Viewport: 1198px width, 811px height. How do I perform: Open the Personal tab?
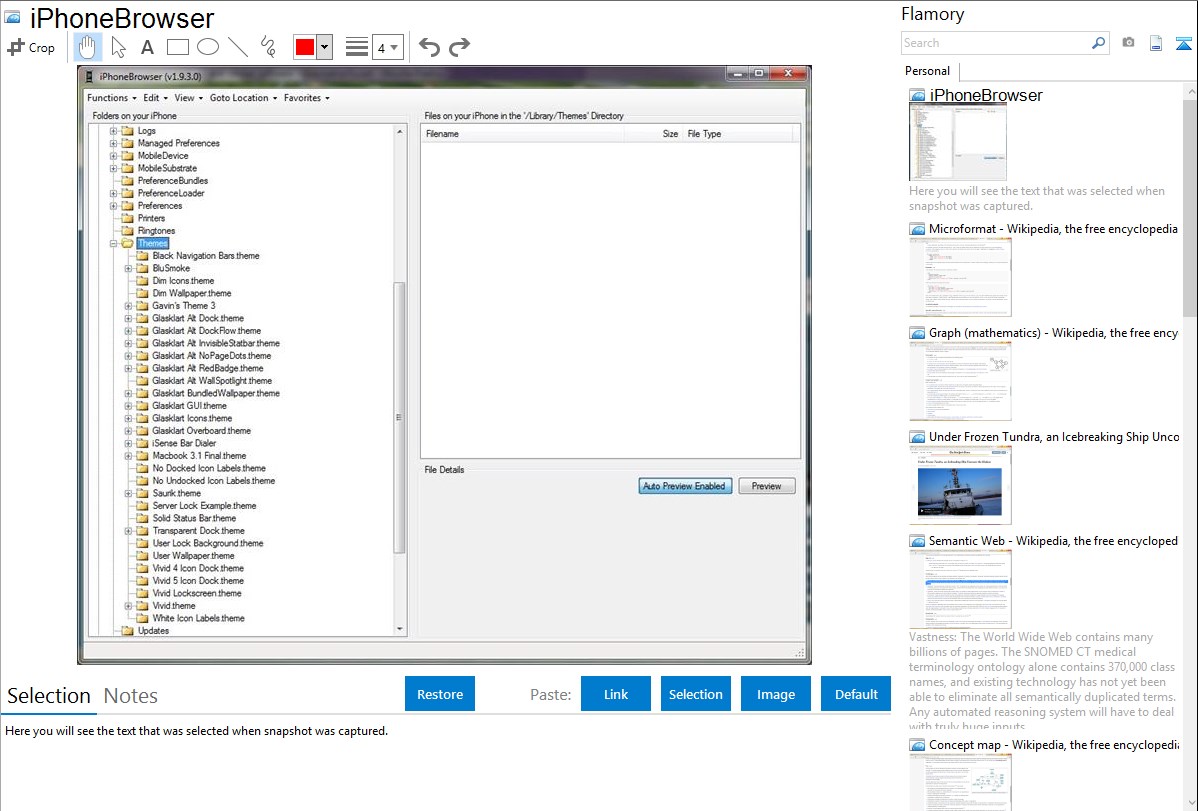(927, 70)
